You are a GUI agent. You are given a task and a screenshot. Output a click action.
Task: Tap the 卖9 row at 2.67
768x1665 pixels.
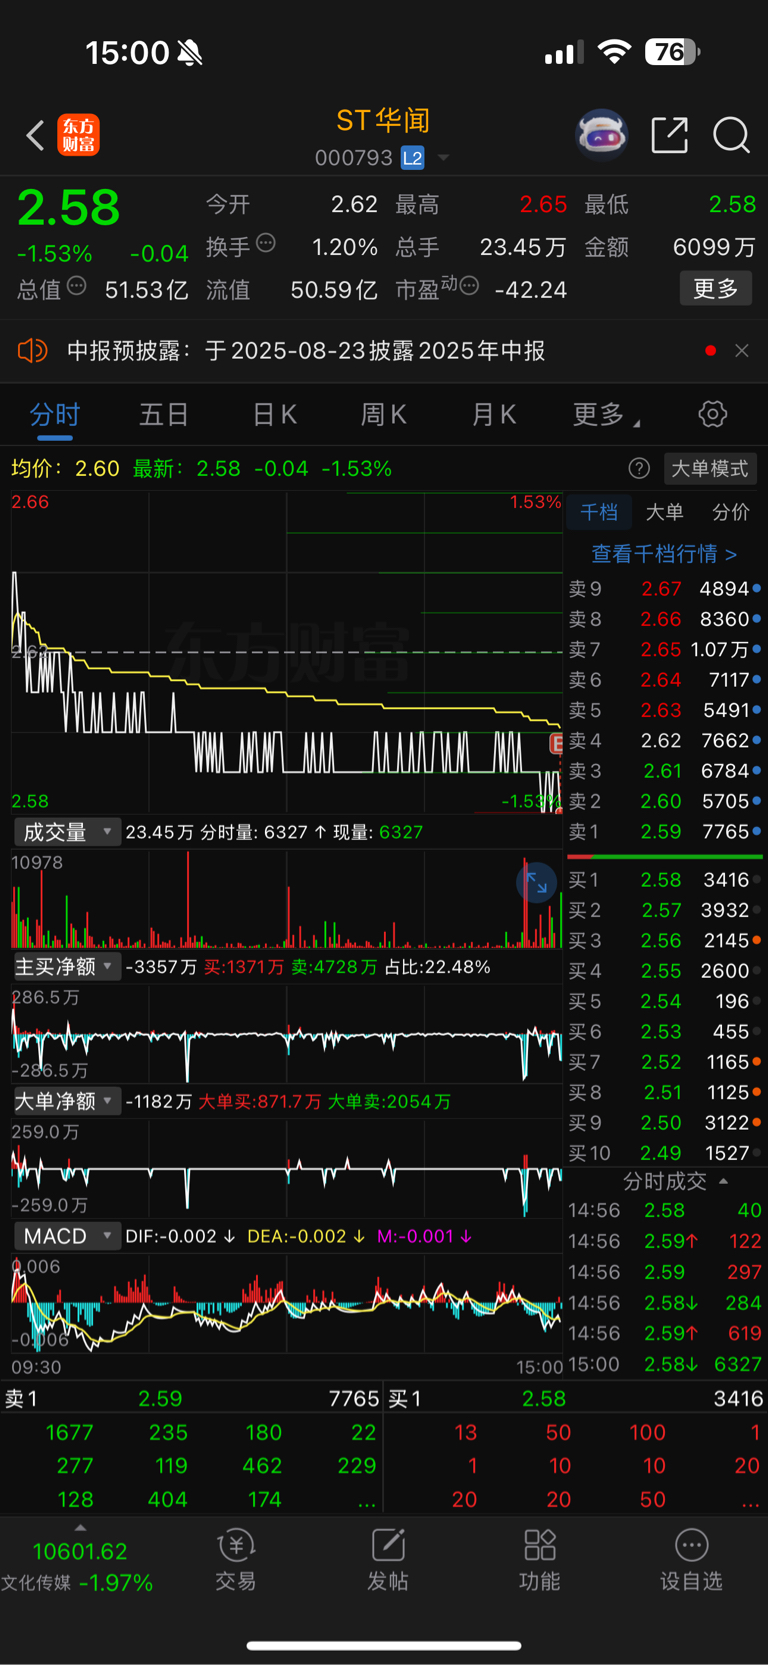tap(665, 589)
